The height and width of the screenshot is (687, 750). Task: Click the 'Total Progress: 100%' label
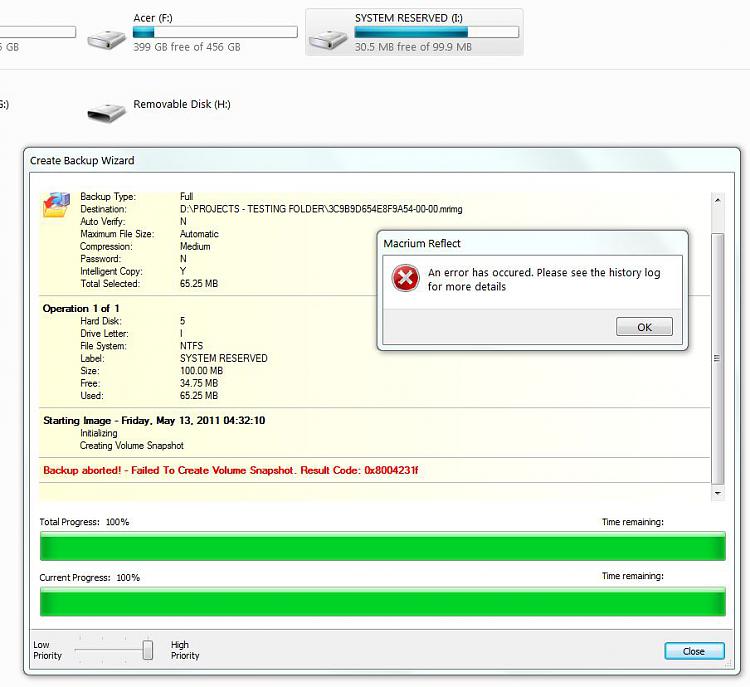pyautogui.click(x=84, y=522)
